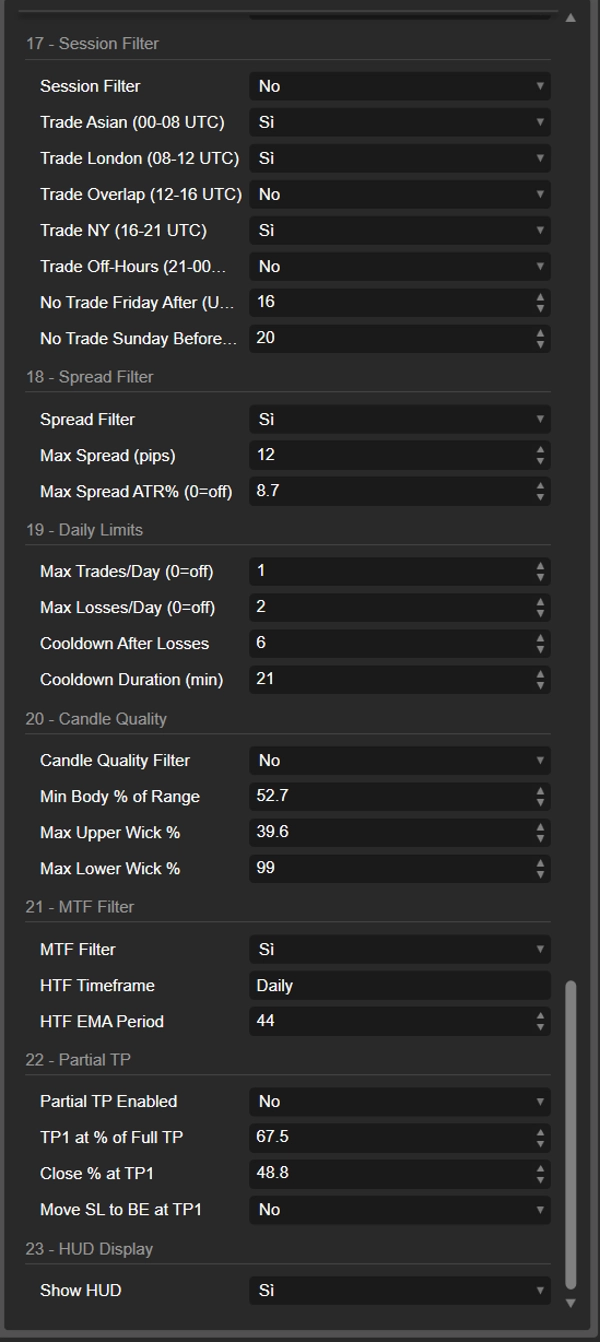Open the MTF Filter dropdown

[399, 949]
